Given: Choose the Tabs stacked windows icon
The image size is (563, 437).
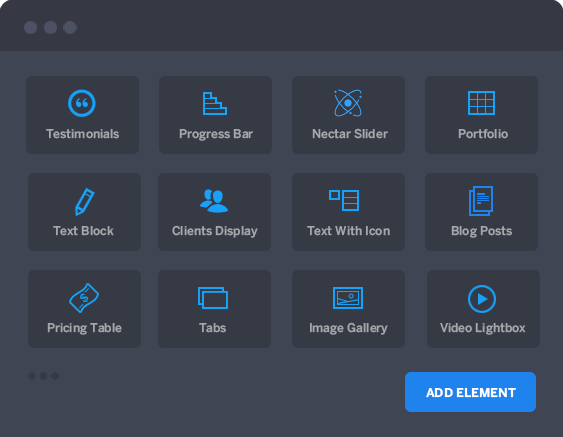Looking at the screenshot, I should pyautogui.click(x=213, y=298).
